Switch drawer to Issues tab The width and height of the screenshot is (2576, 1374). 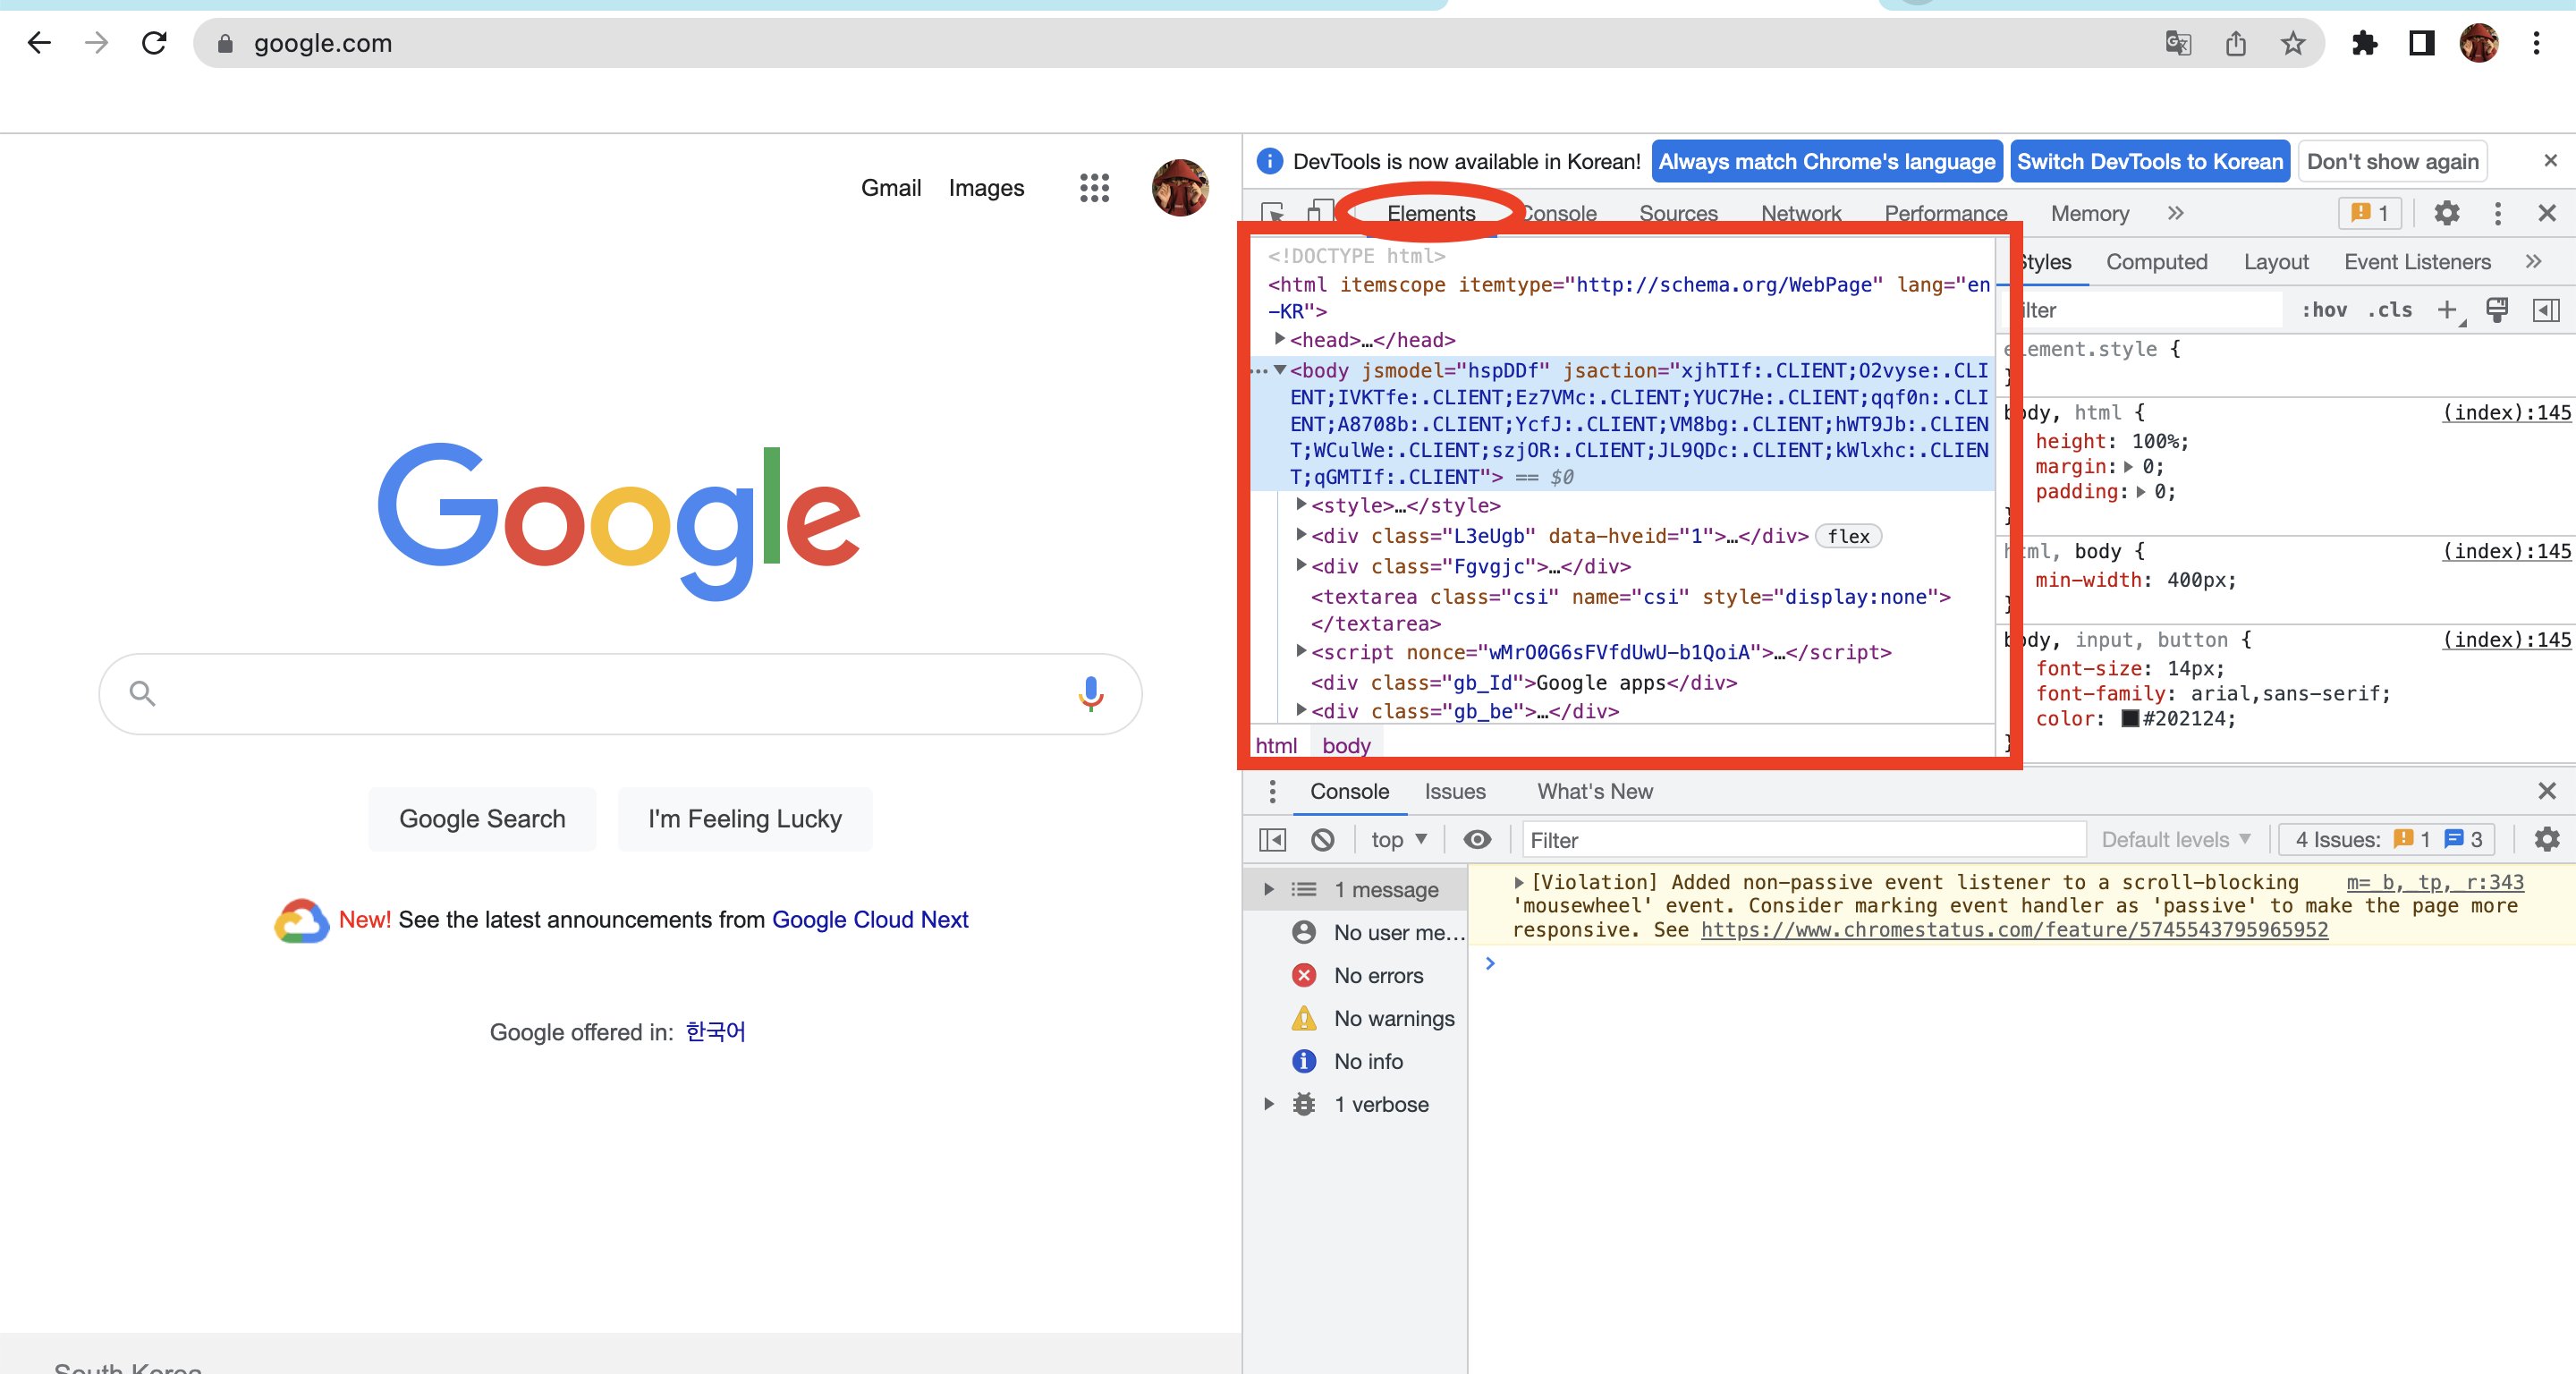click(1454, 791)
